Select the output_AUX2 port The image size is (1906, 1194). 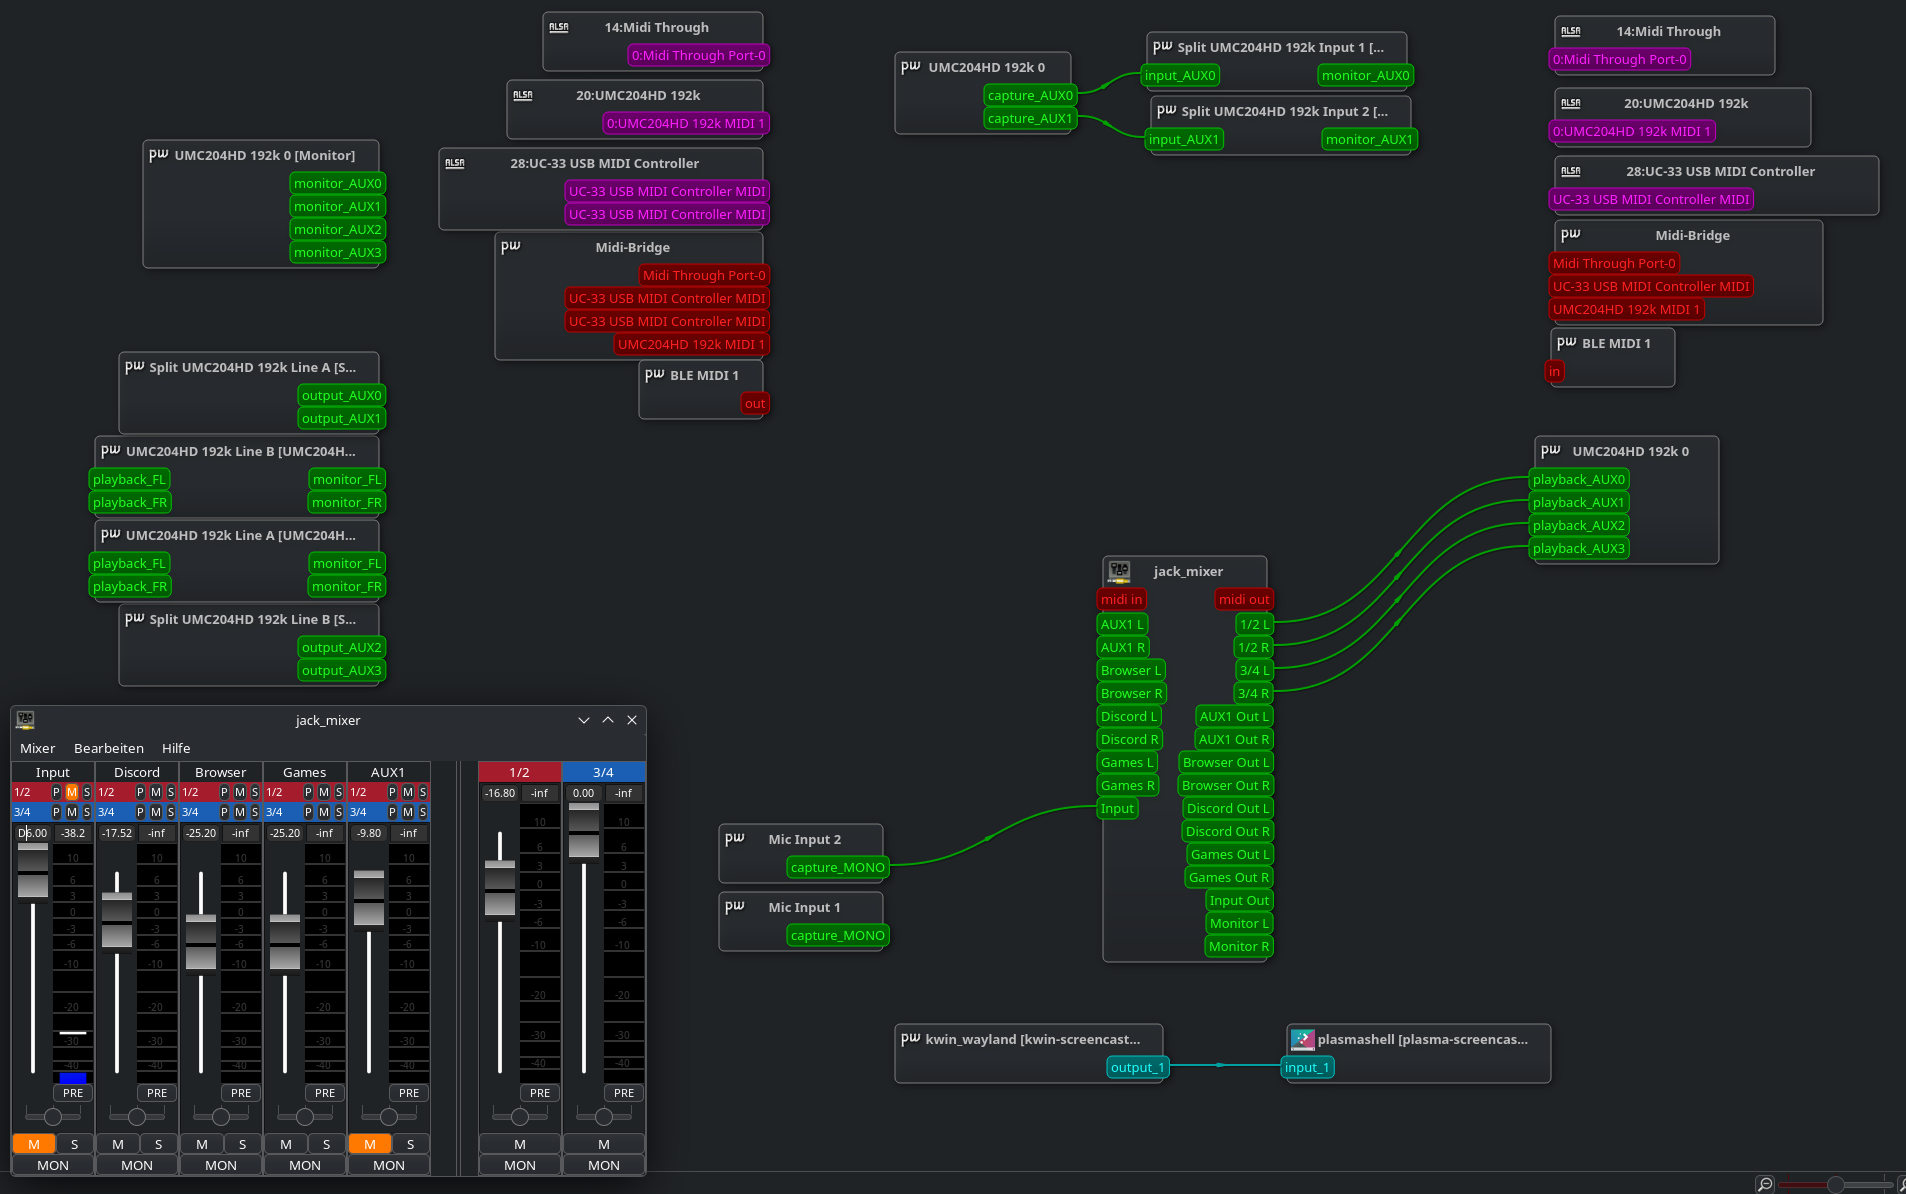342,647
